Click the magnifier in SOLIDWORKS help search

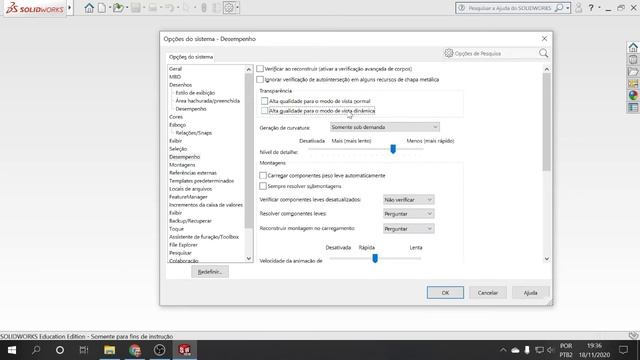pyautogui.click(x=559, y=8)
